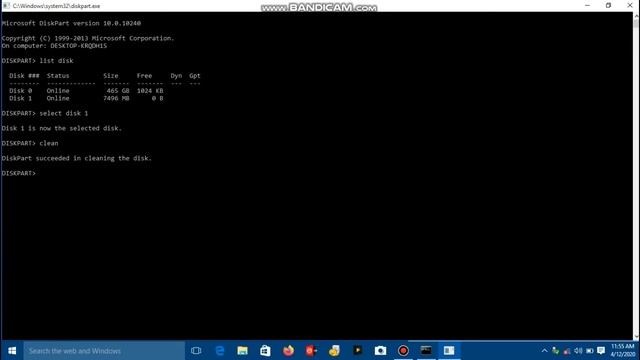Open the network status tray icon
640x360 pixels.
pos(567,351)
